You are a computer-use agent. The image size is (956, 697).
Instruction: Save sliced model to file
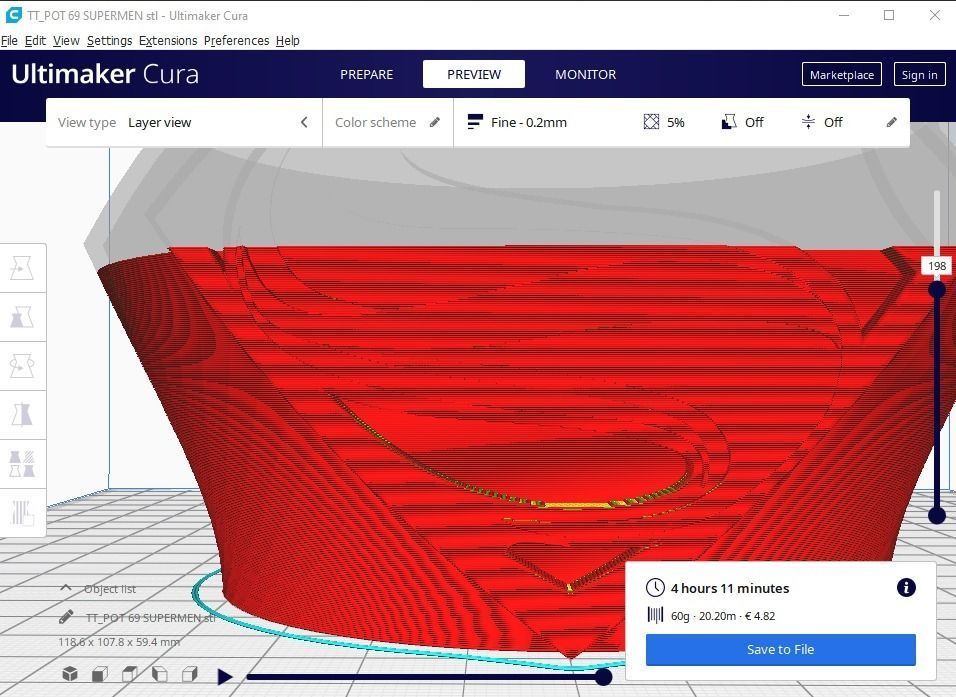pos(780,649)
